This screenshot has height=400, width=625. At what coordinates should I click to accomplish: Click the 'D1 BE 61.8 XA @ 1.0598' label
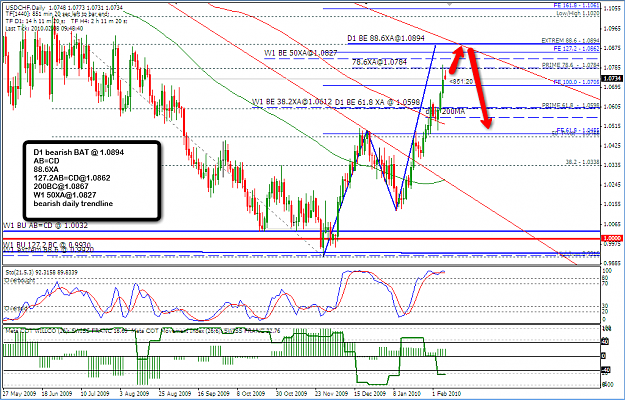[x=377, y=102]
